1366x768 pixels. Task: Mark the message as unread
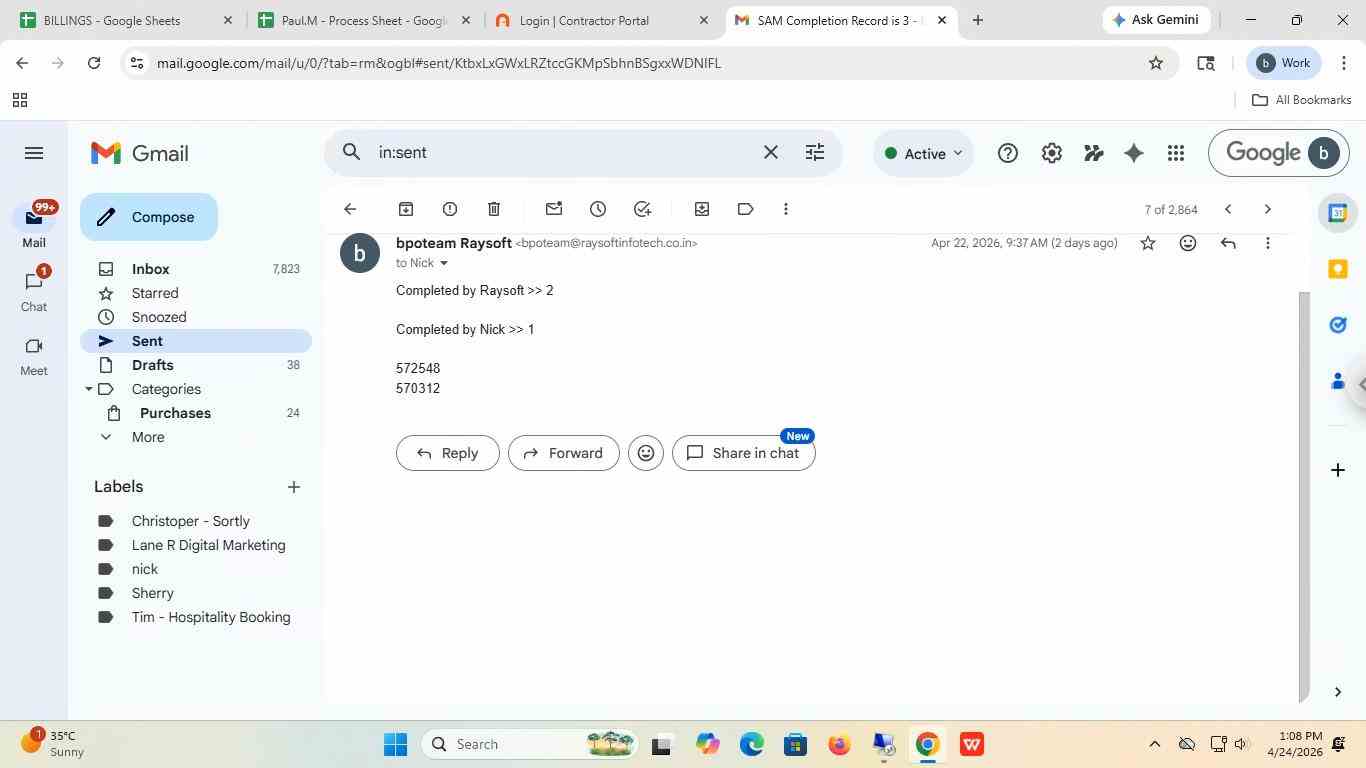coord(554,209)
